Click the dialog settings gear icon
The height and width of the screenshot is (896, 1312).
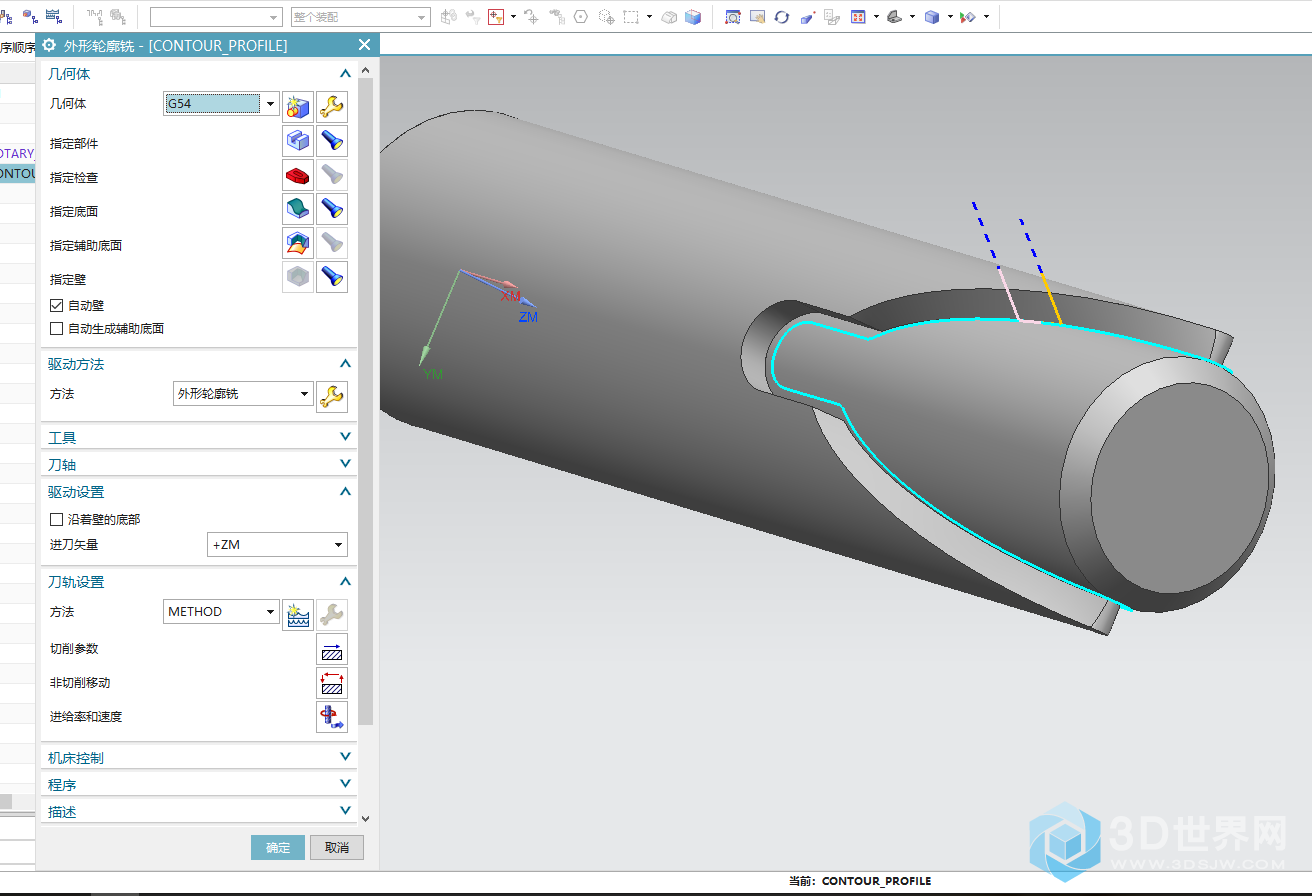[49, 45]
